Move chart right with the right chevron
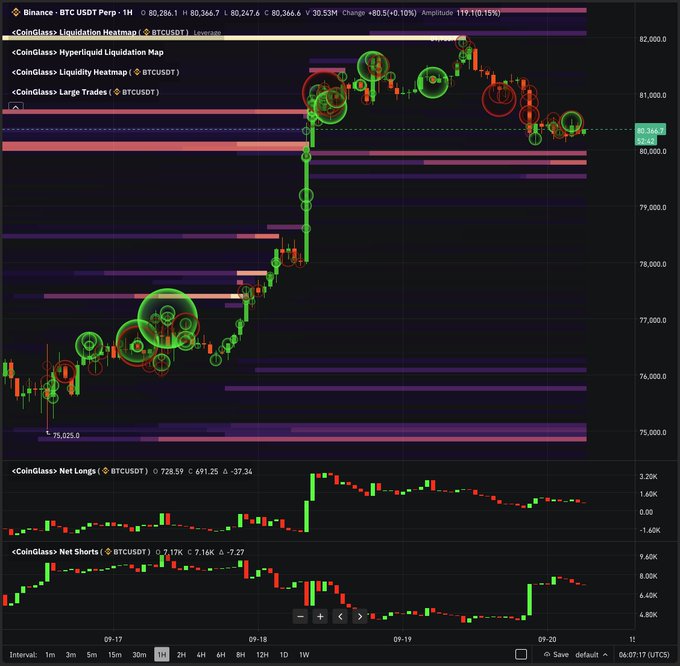 [360, 616]
